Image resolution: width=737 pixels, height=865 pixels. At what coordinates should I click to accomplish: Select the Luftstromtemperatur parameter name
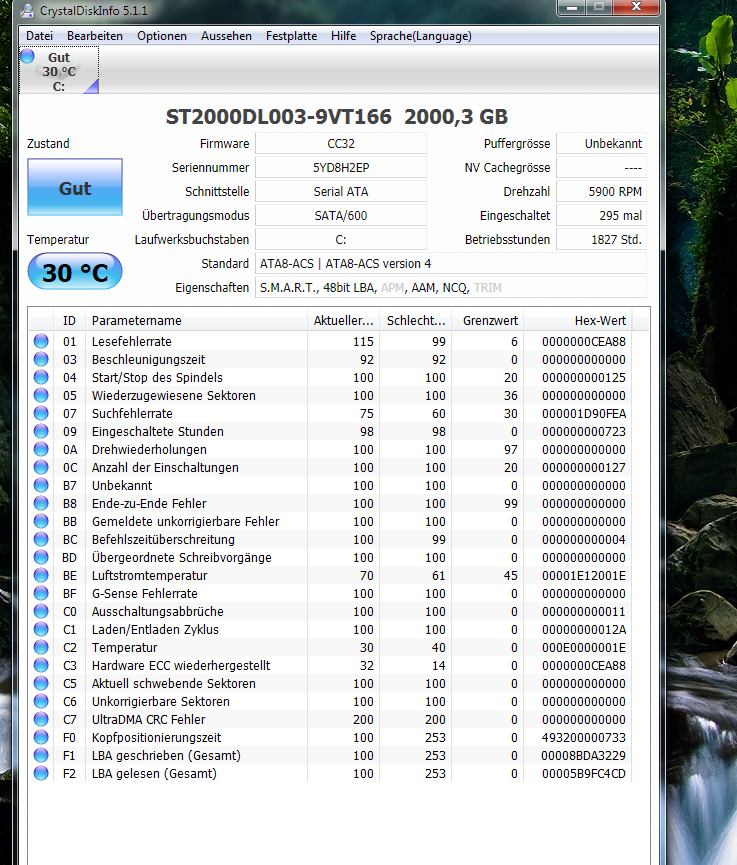(149, 575)
